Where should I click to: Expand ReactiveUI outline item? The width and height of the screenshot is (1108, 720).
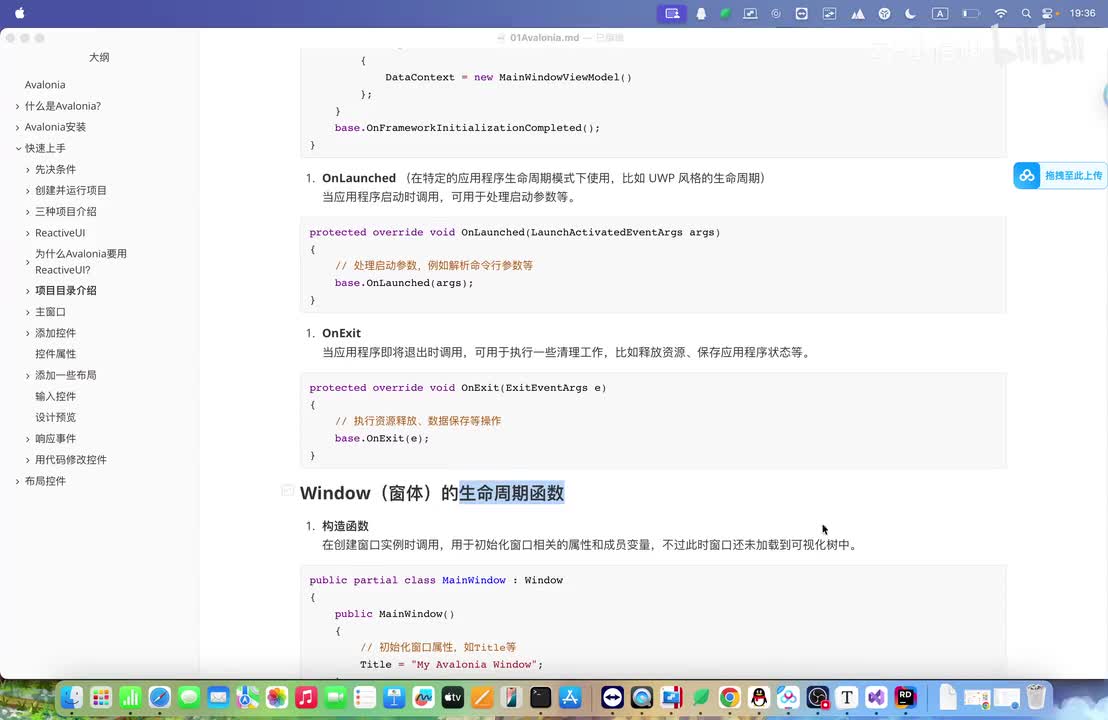click(x=28, y=233)
